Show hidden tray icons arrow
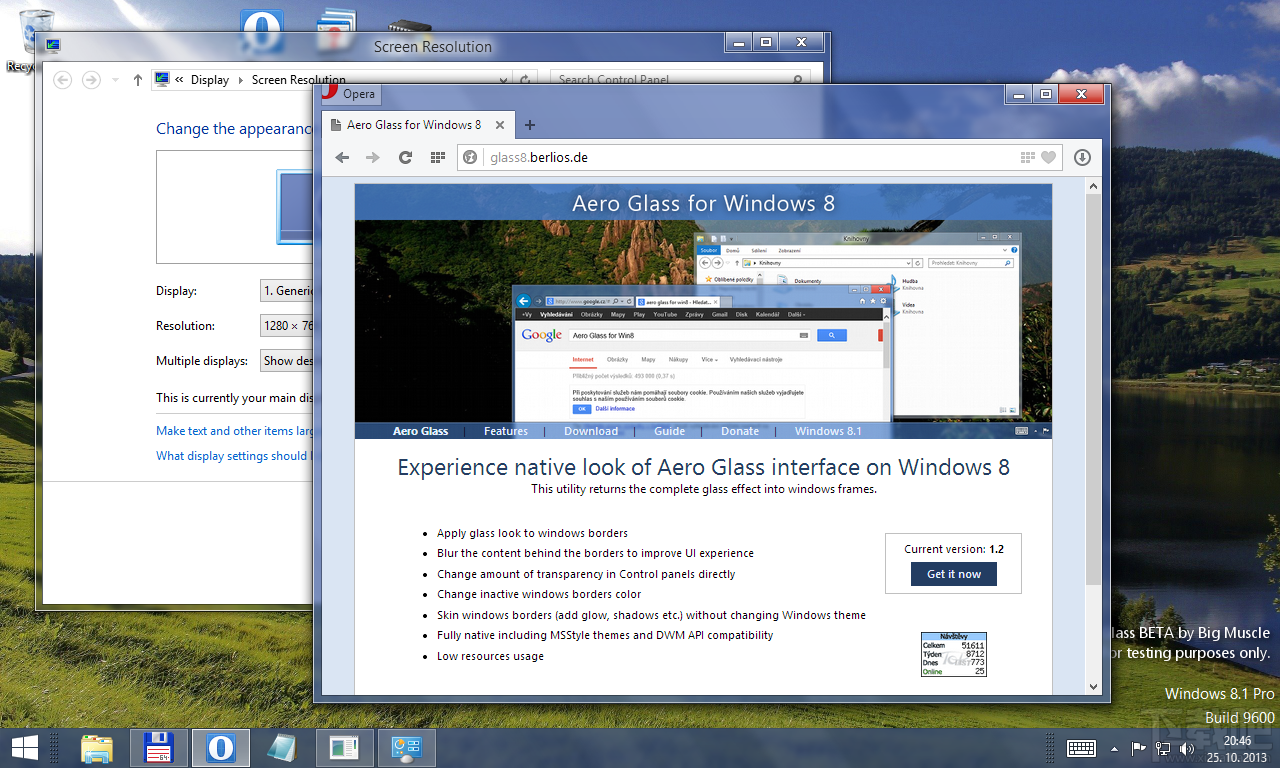The height and width of the screenshot is (768, 1280). pos(1114,749)
